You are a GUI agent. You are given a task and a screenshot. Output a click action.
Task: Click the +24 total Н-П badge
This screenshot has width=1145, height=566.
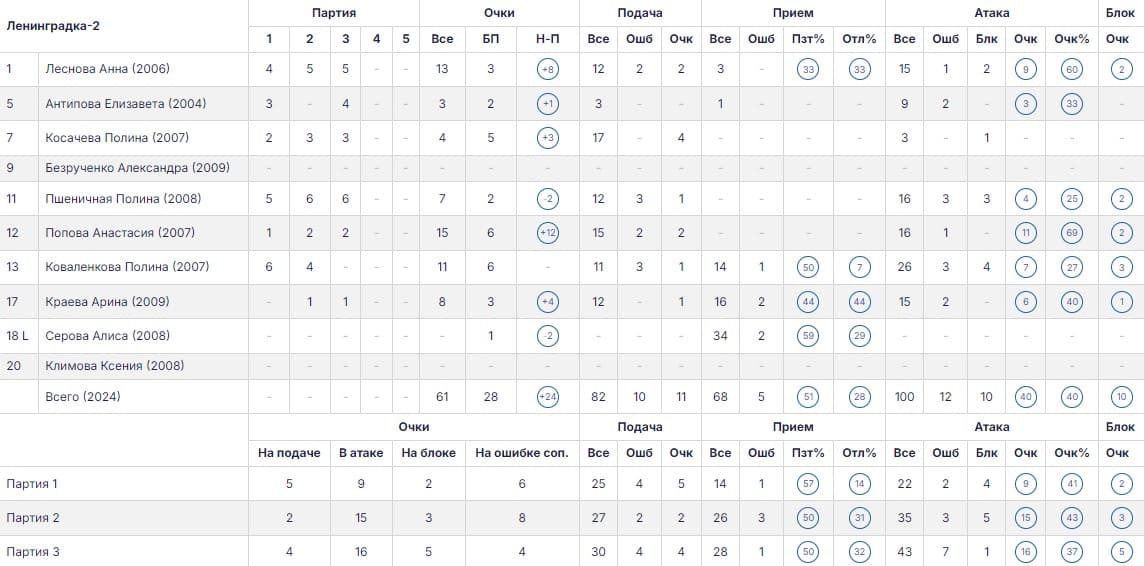point(548,397)
